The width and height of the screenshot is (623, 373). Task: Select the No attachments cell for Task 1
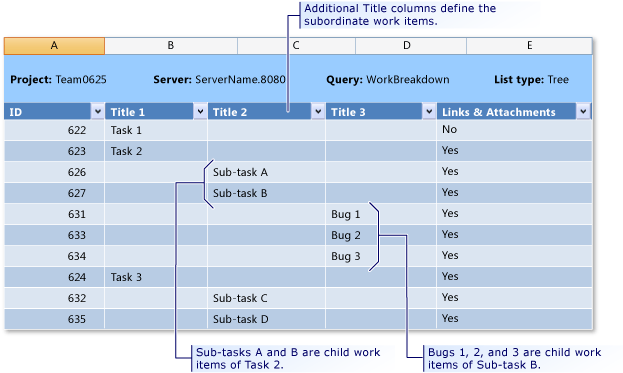tap(514, 130)
